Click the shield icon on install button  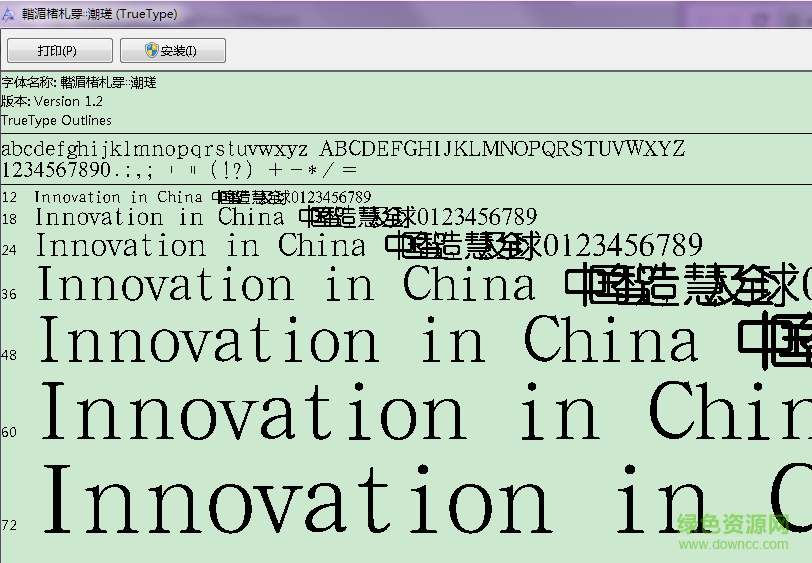pyautogui.click(x=151, y=50)
